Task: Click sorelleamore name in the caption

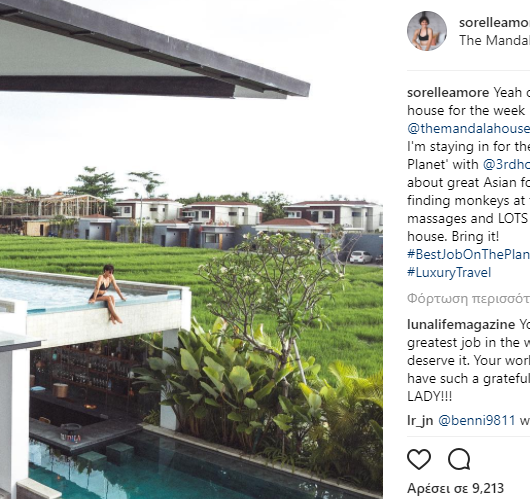Action: click(x=448, y=92)
